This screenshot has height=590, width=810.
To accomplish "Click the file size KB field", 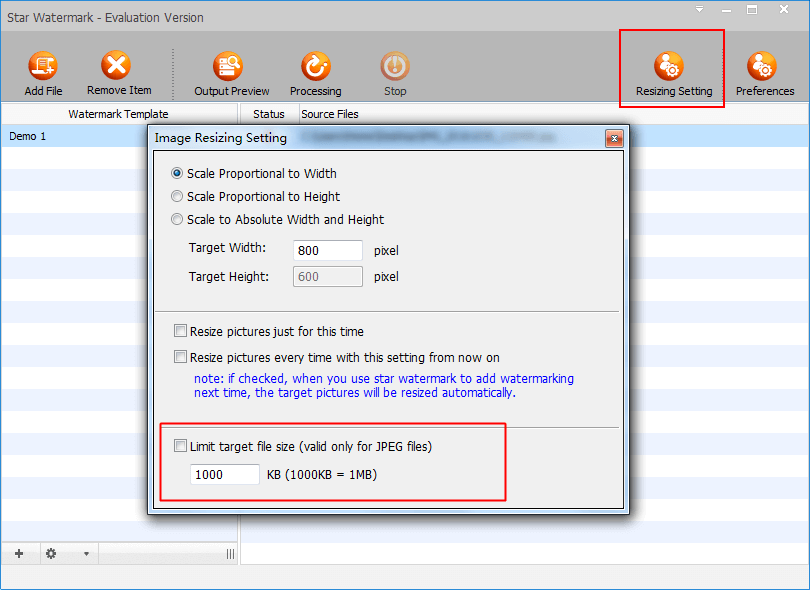I will click(225, 474).
